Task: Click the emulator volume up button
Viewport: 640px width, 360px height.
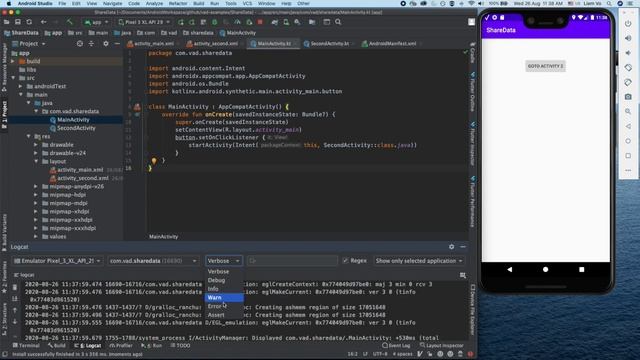Action: 628,38
